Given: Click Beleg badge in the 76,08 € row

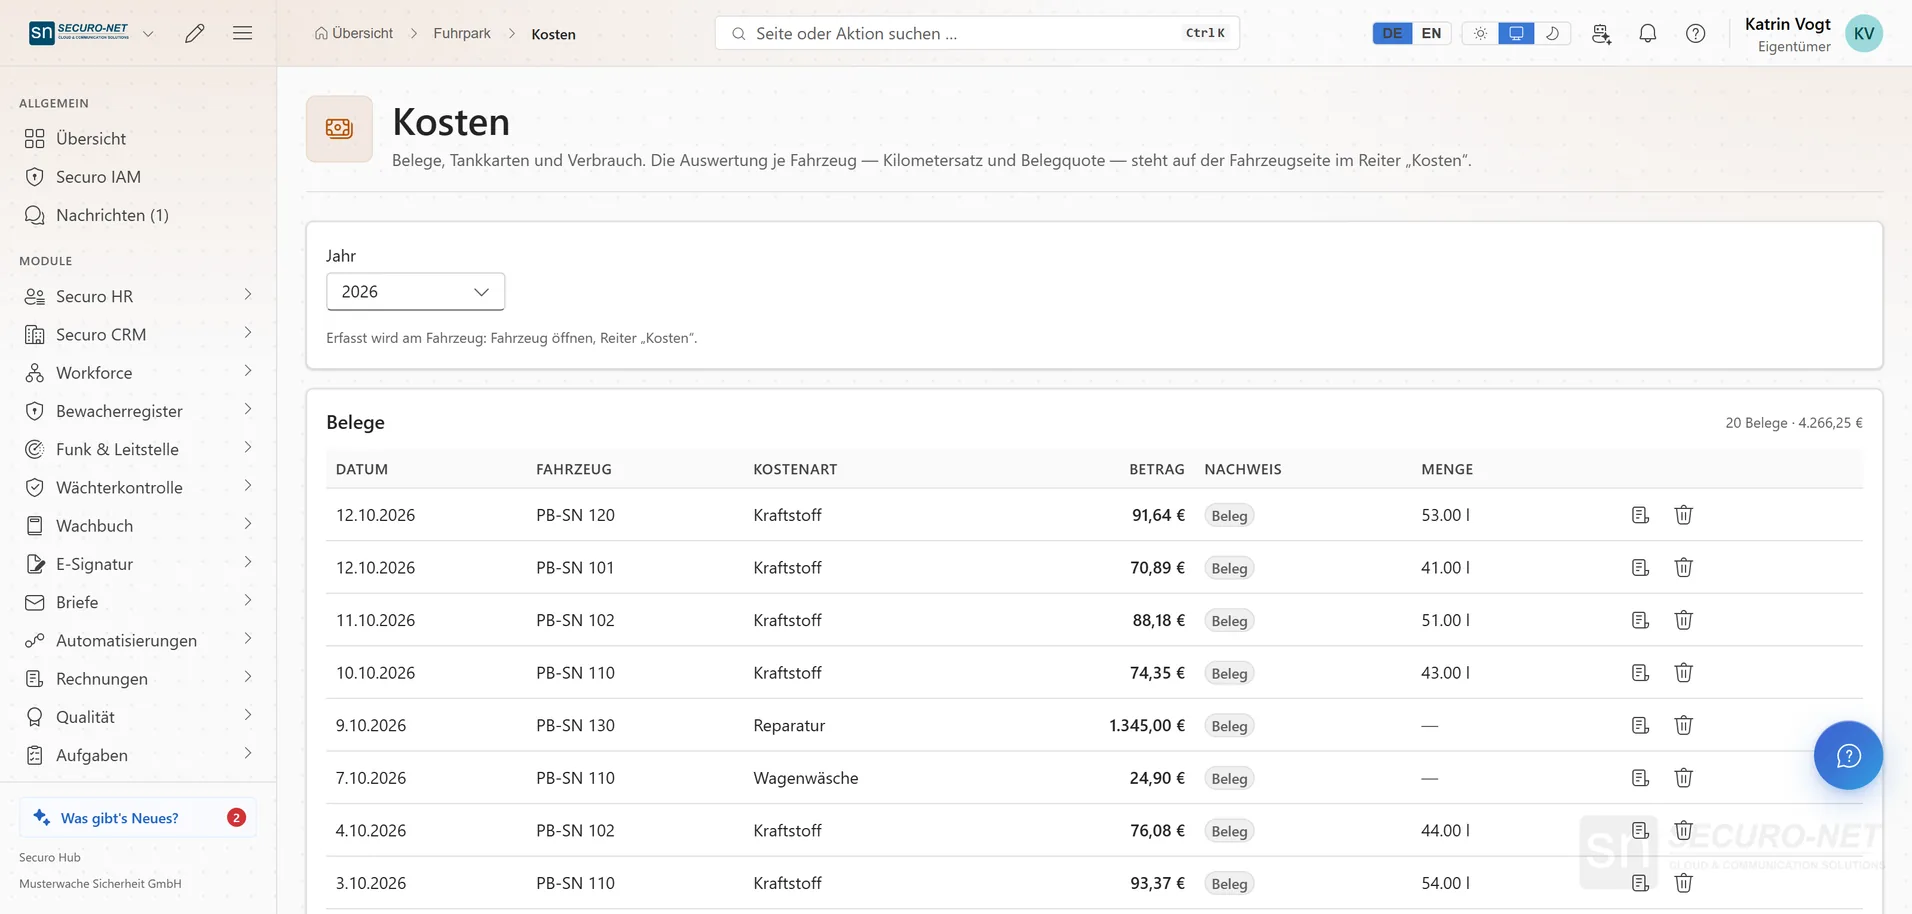Looking at the screenshot, I should (1229, 831).
